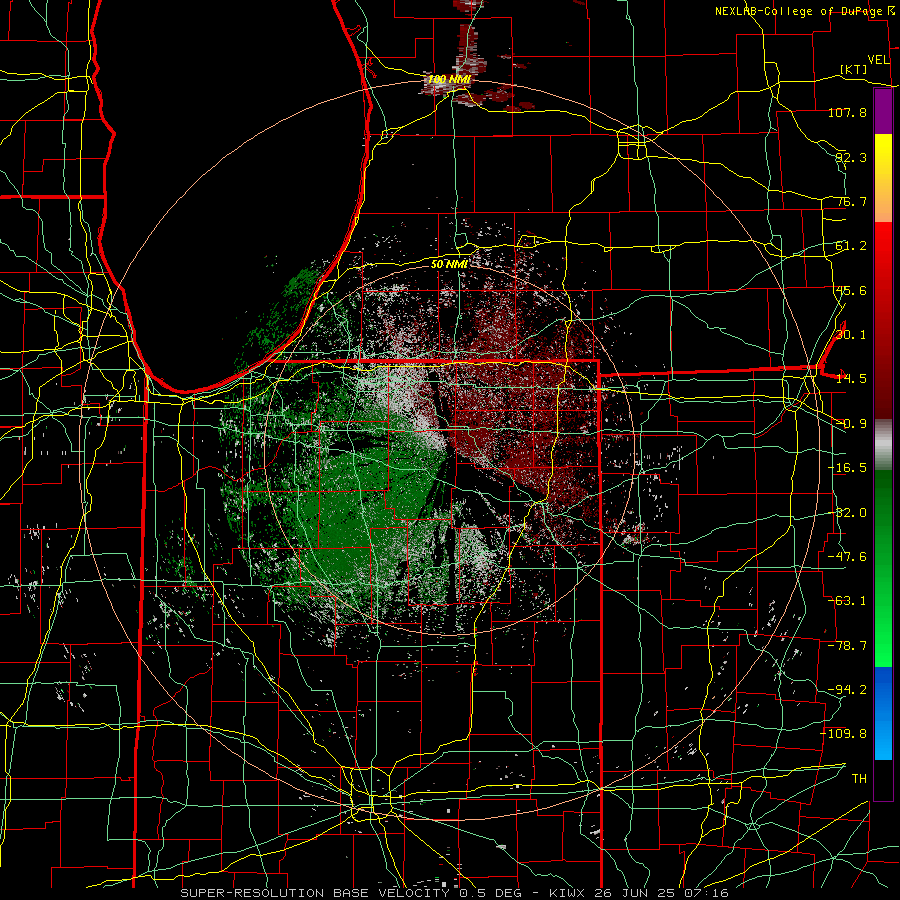Image resolution: width=900 pixels, height=900 pixels.
Task: Click the 100 NMI range ring label
Action: (449, 79)
